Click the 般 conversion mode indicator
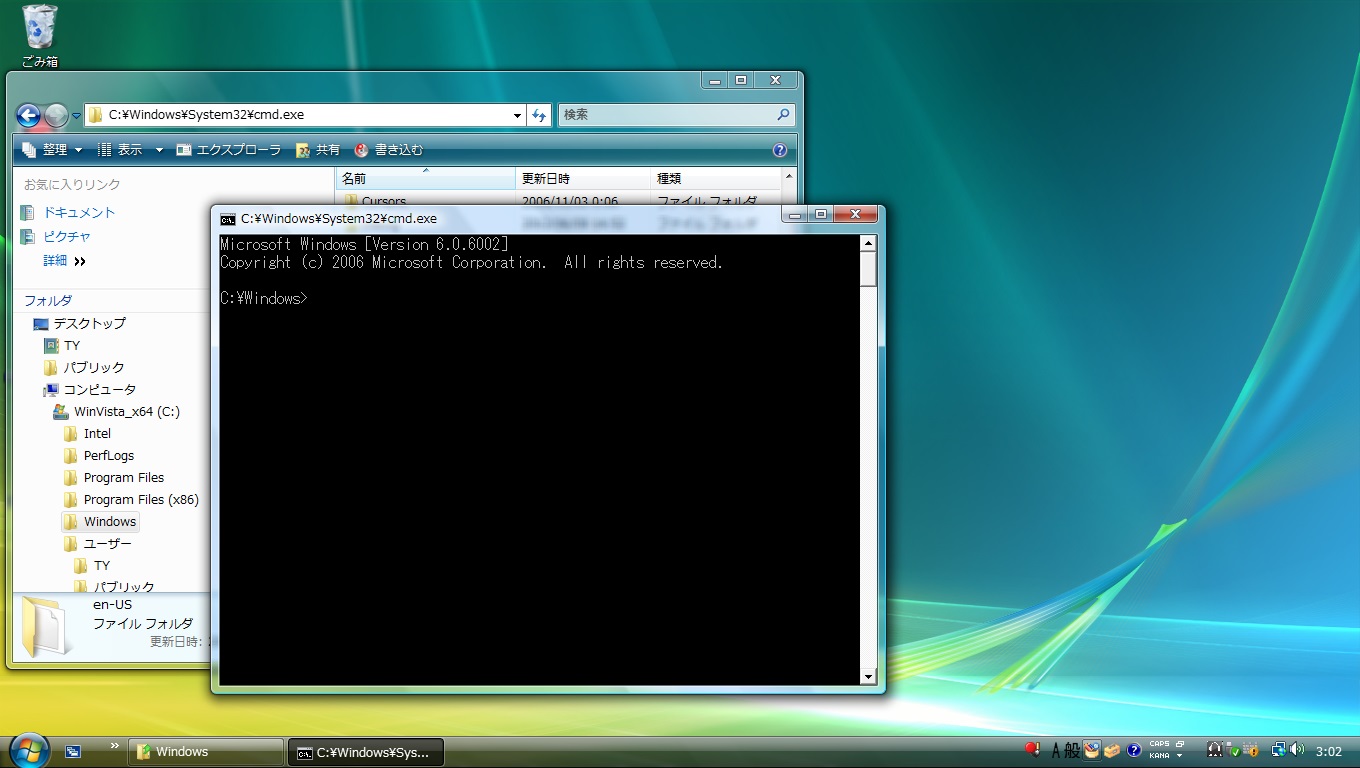1360x768 pixels. (x=1072, y=750)
